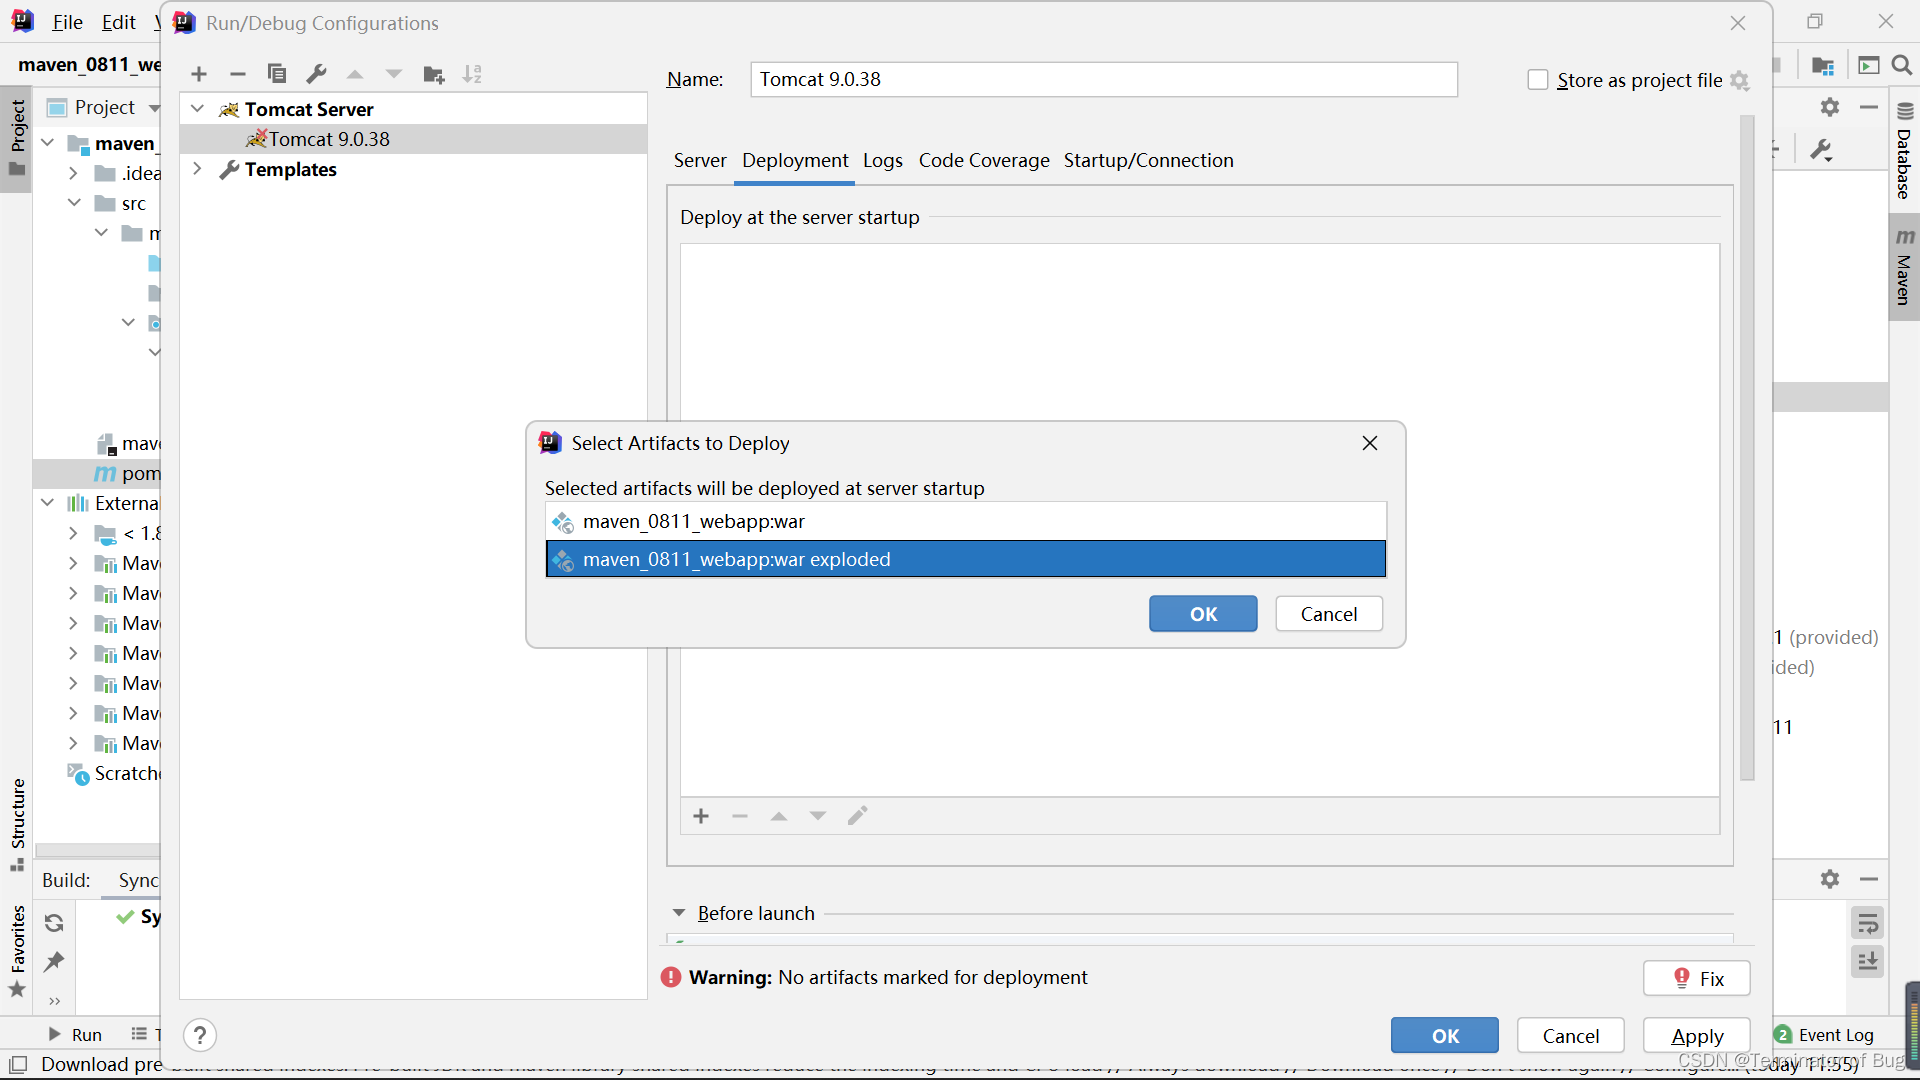
Task: Toggle tool window quick access in status bar
Action: (18, 1064)
